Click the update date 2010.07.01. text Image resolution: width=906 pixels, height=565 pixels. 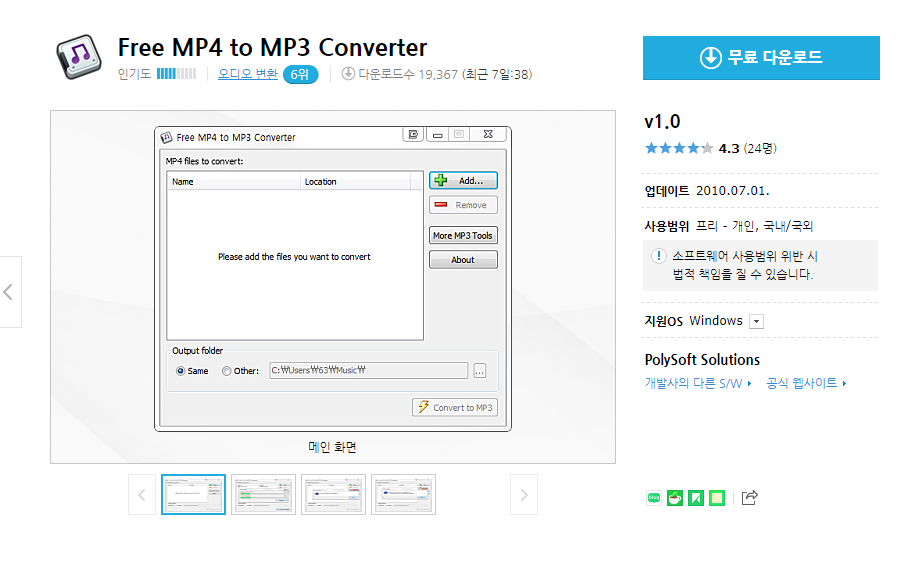pos(733,191)
